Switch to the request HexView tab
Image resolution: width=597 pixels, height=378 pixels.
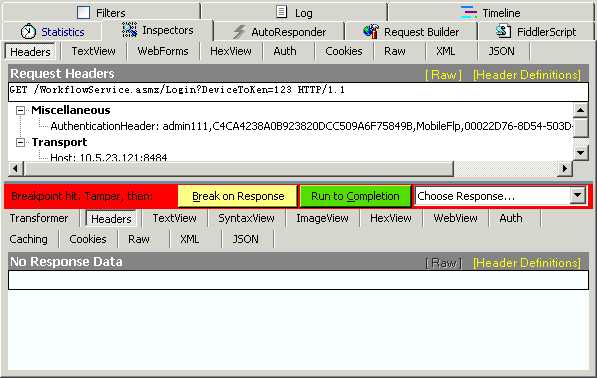tap(231, 51)
